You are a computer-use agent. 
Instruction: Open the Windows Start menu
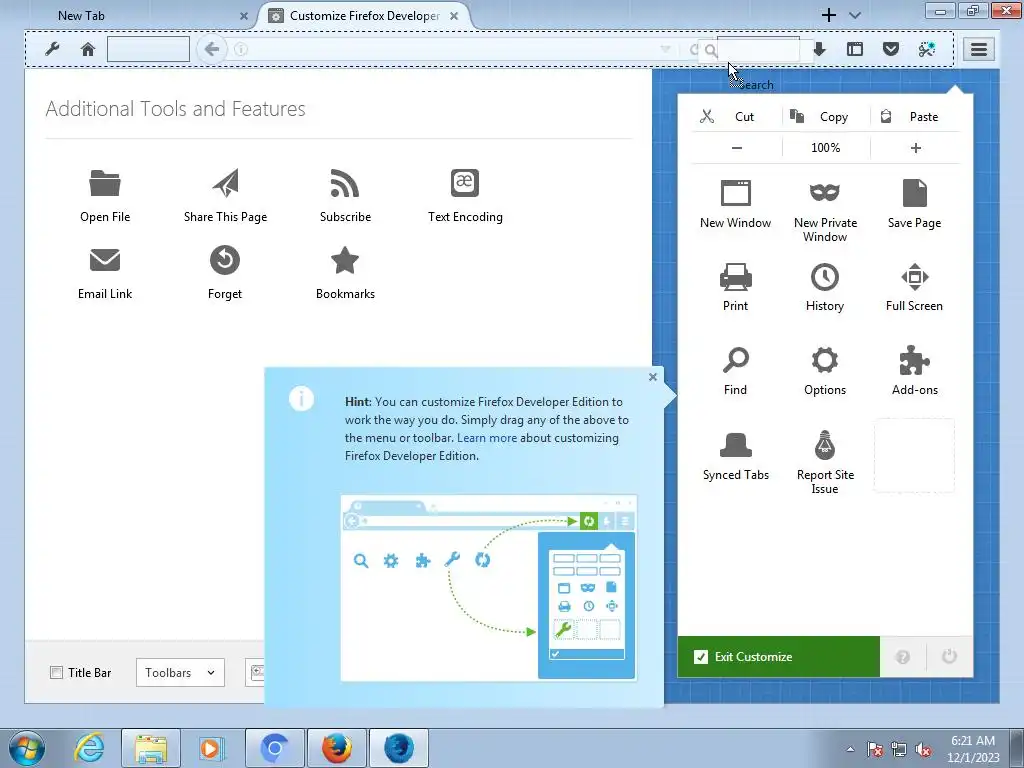(x=27, y=748)
